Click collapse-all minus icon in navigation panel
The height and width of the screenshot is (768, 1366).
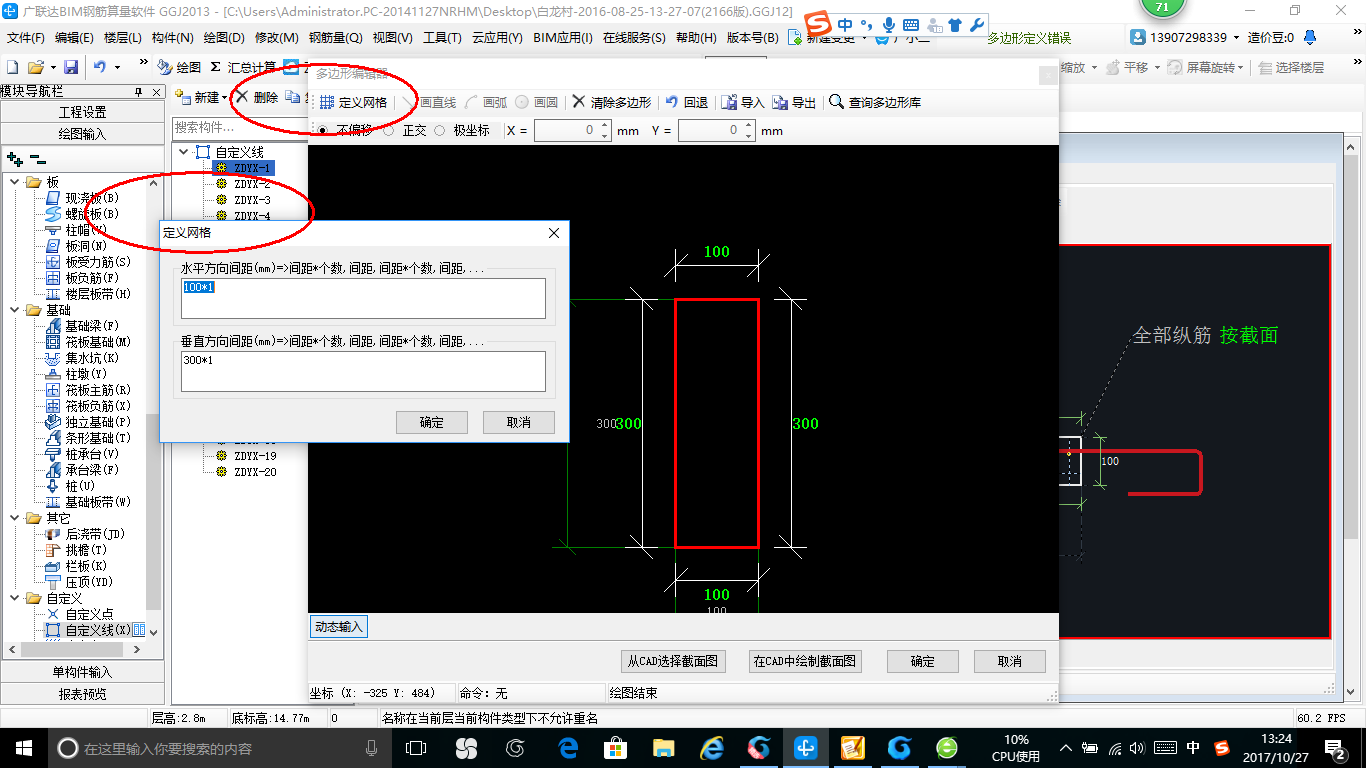tap(38, 158)
